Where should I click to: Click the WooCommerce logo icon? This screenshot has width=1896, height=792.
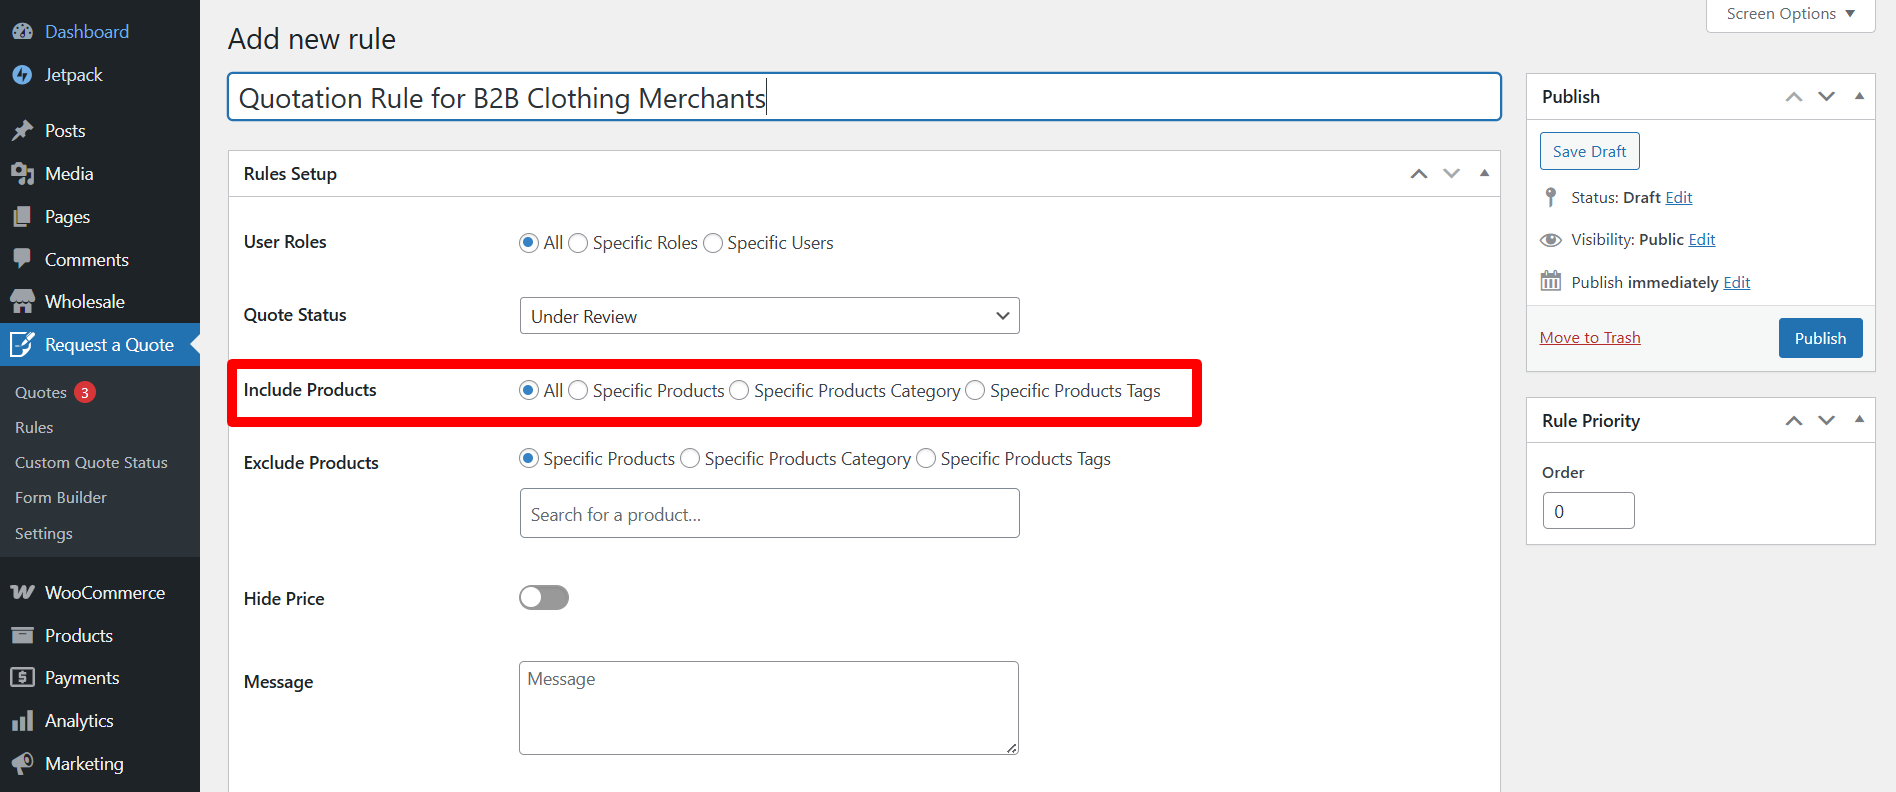pyautogui.click(x=22, y=593)
